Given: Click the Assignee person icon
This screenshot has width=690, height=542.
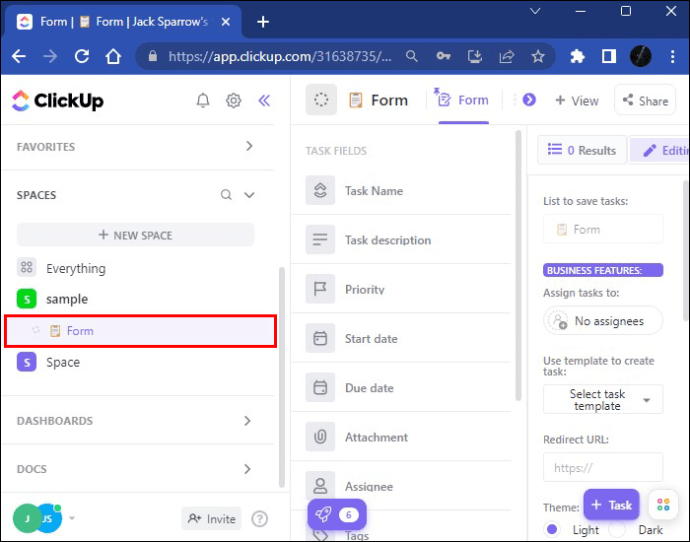Looking at the screenshot, I should [320, 486].
